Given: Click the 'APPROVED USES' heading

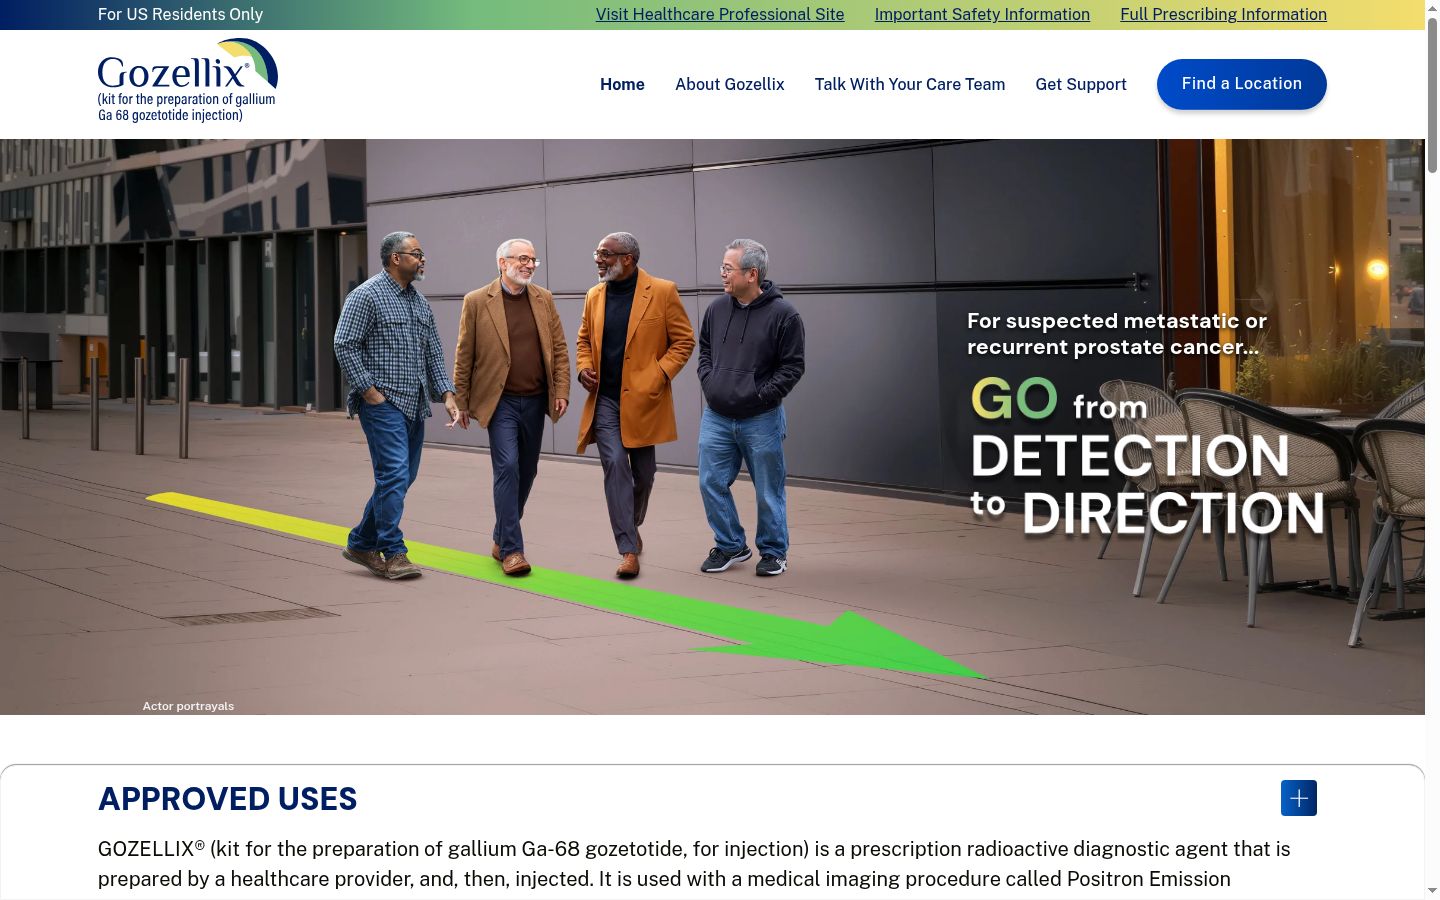Looking at the screenshot, I should (x=227, y=799).
